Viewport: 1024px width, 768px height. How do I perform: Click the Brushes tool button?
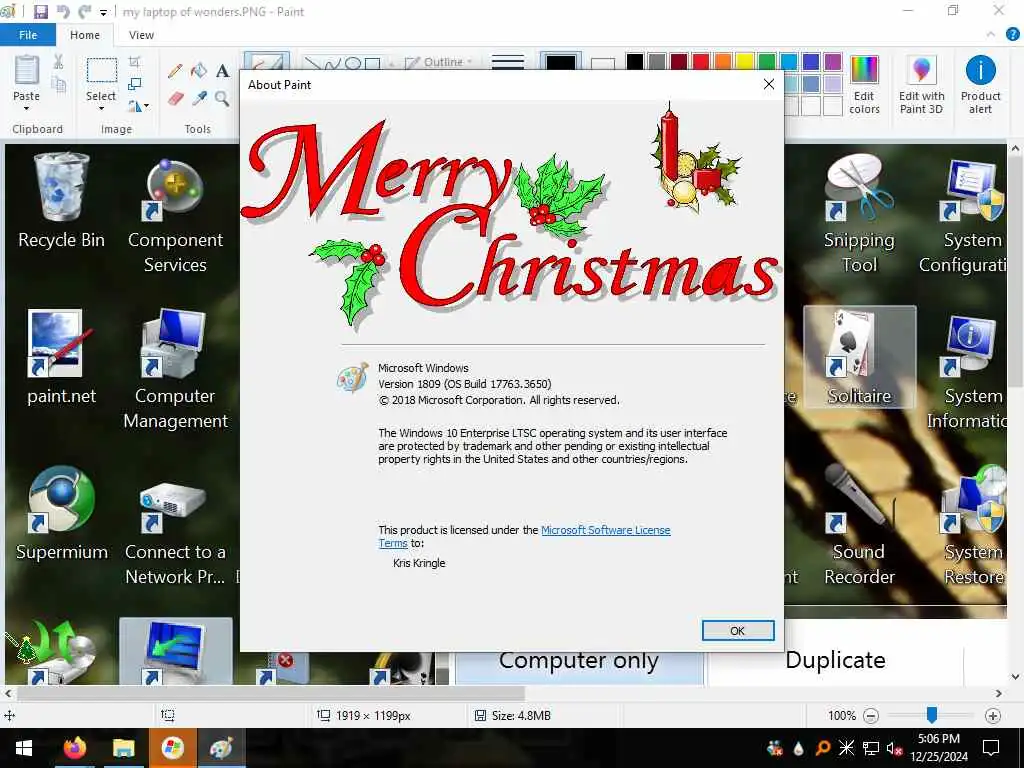(266, 62)
